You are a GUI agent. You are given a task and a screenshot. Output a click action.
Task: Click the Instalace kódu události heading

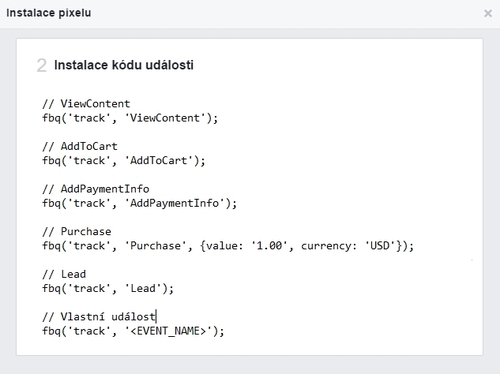(124, 65)
